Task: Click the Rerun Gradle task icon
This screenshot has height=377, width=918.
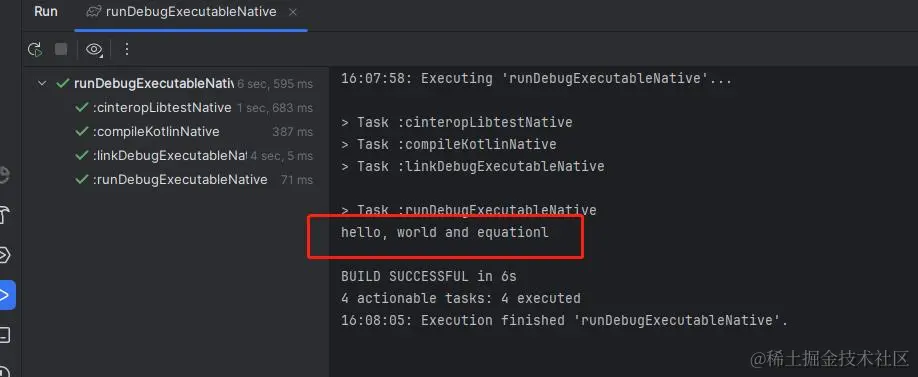Action: pos(35,50)
